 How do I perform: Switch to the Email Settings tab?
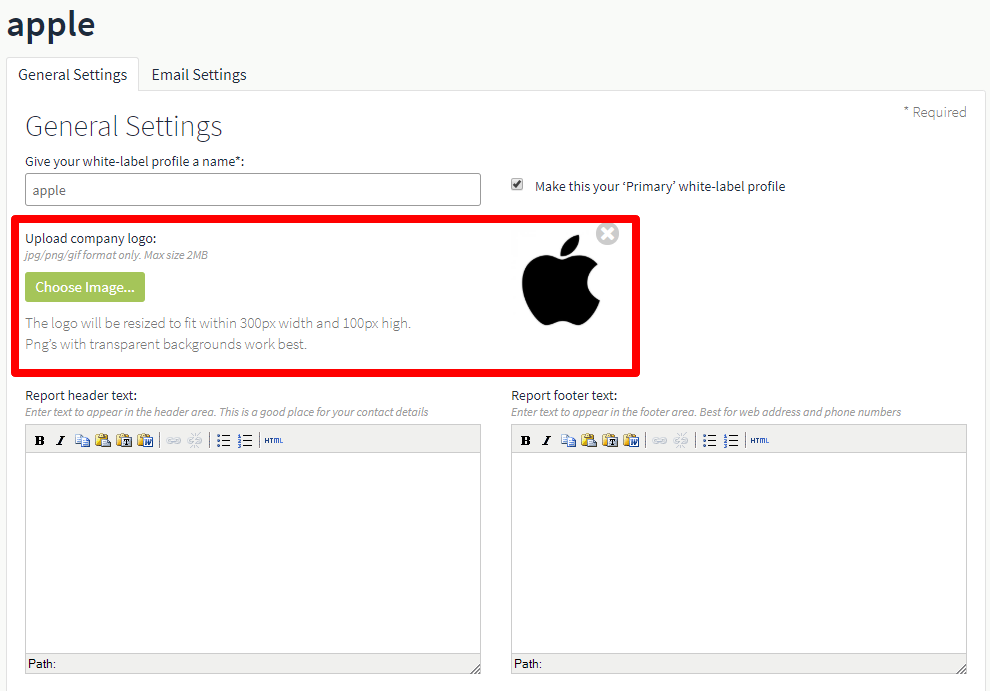click(x=199, y=75)
